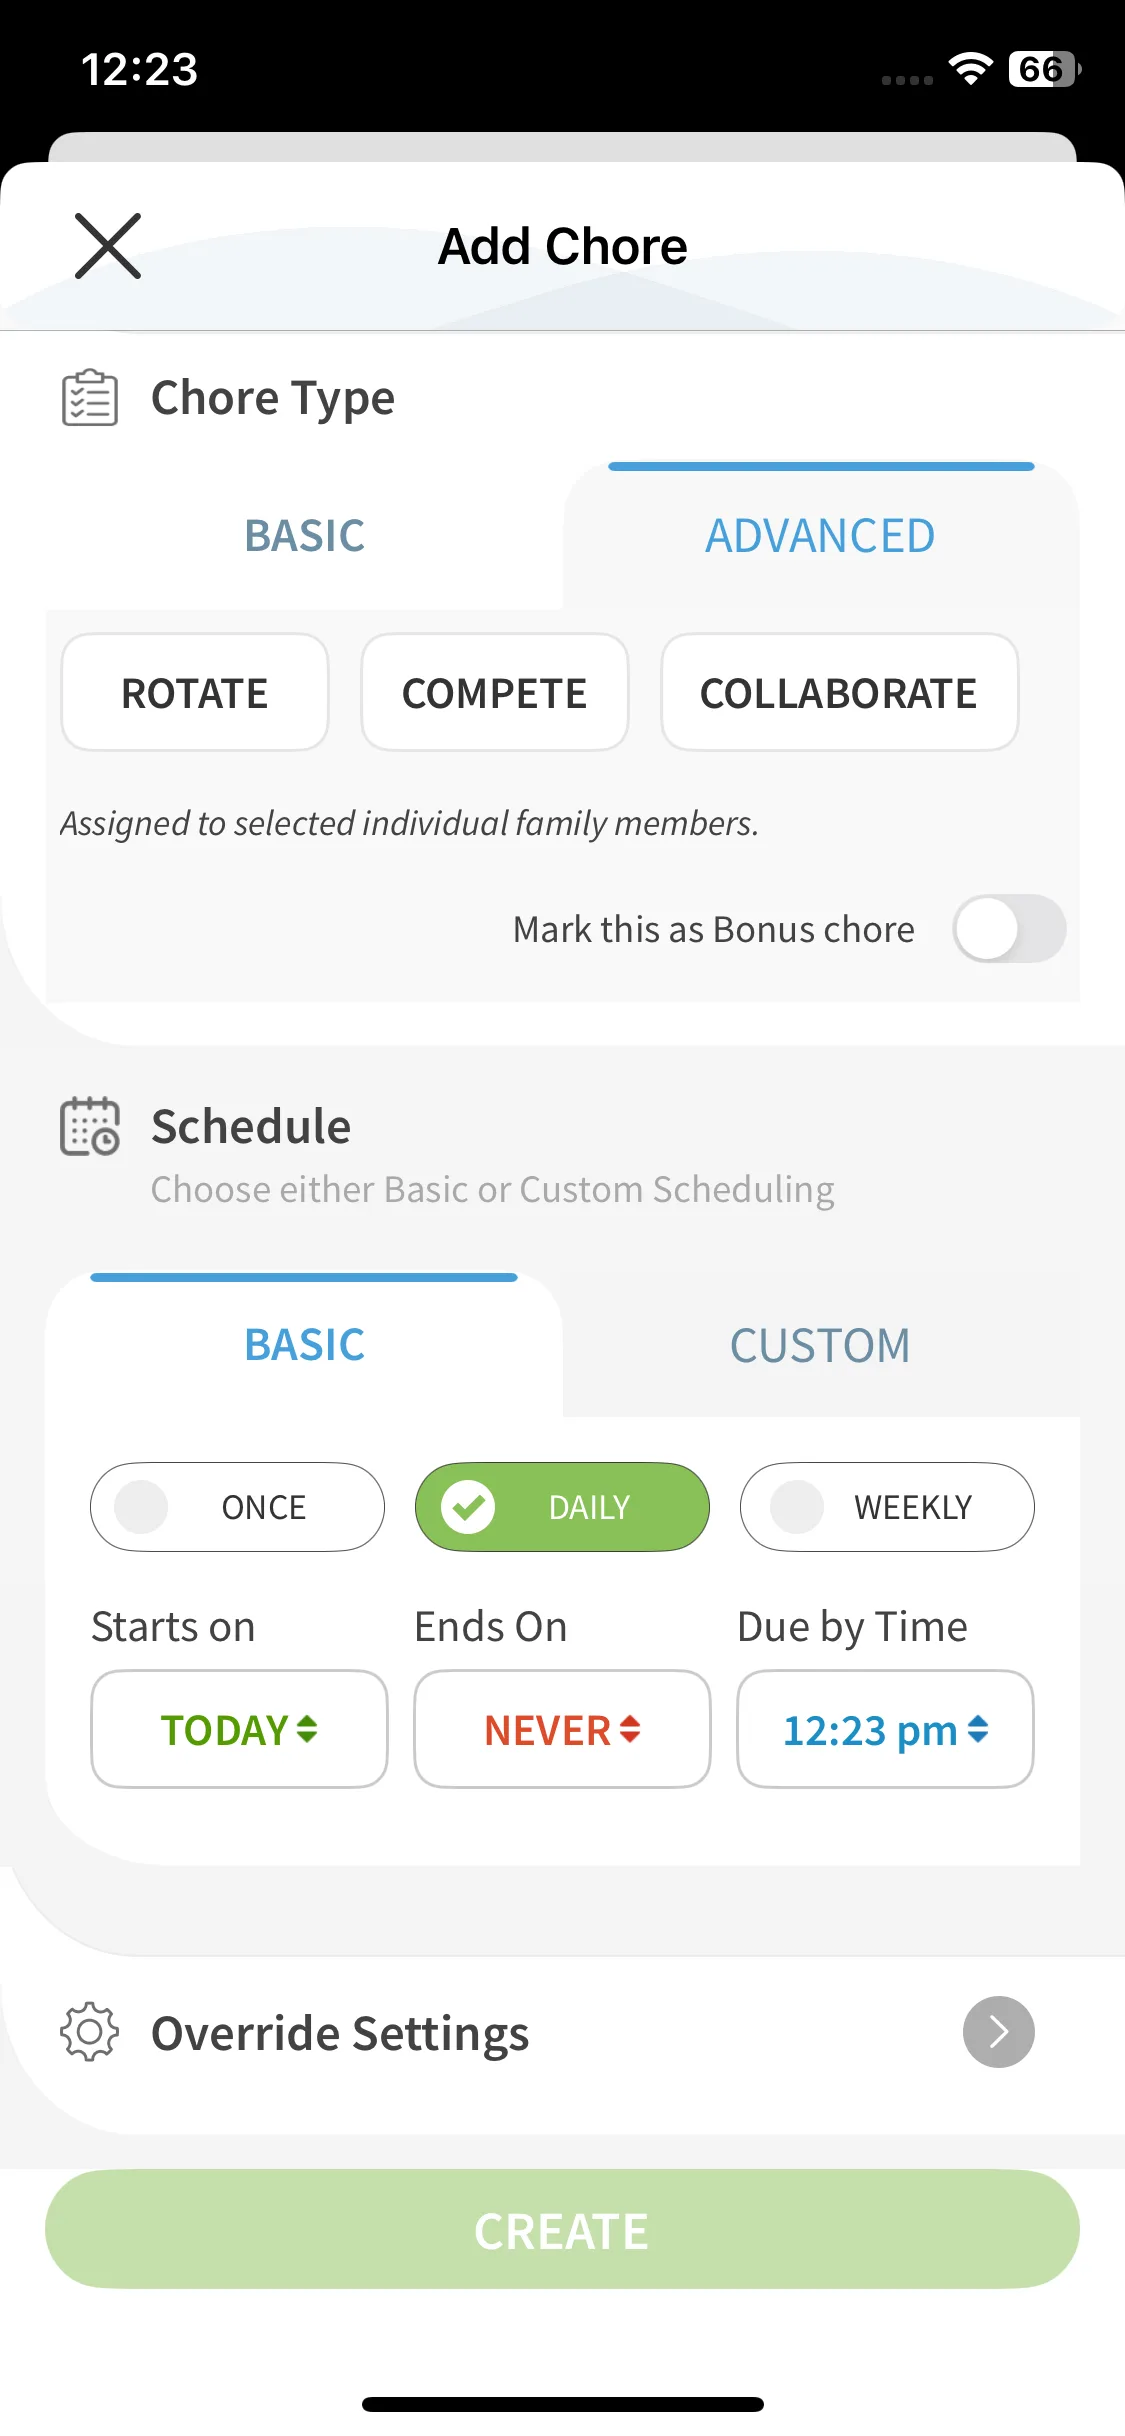Viewport: 1125px width, 2436px height.
Task: Select the WEEKLY schedule option
Action: tap(887, 1507)
